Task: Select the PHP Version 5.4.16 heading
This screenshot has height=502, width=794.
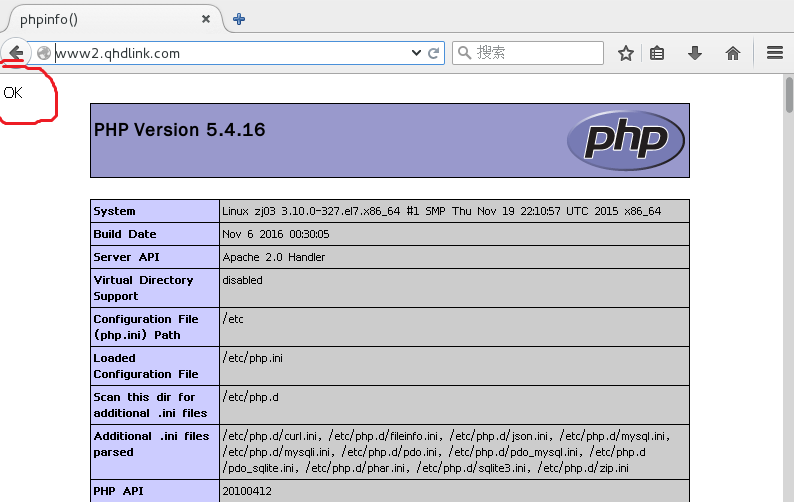Action: click(x=179, y=130)
